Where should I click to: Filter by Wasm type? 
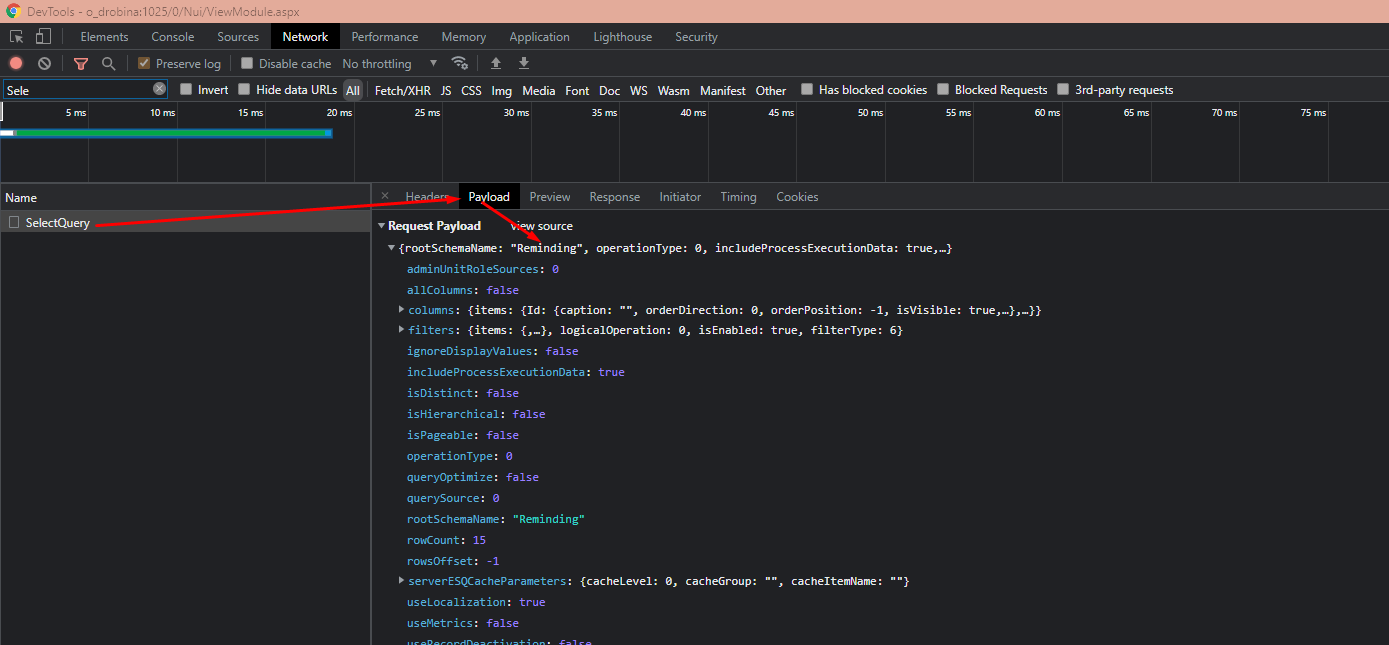point(674,90)
